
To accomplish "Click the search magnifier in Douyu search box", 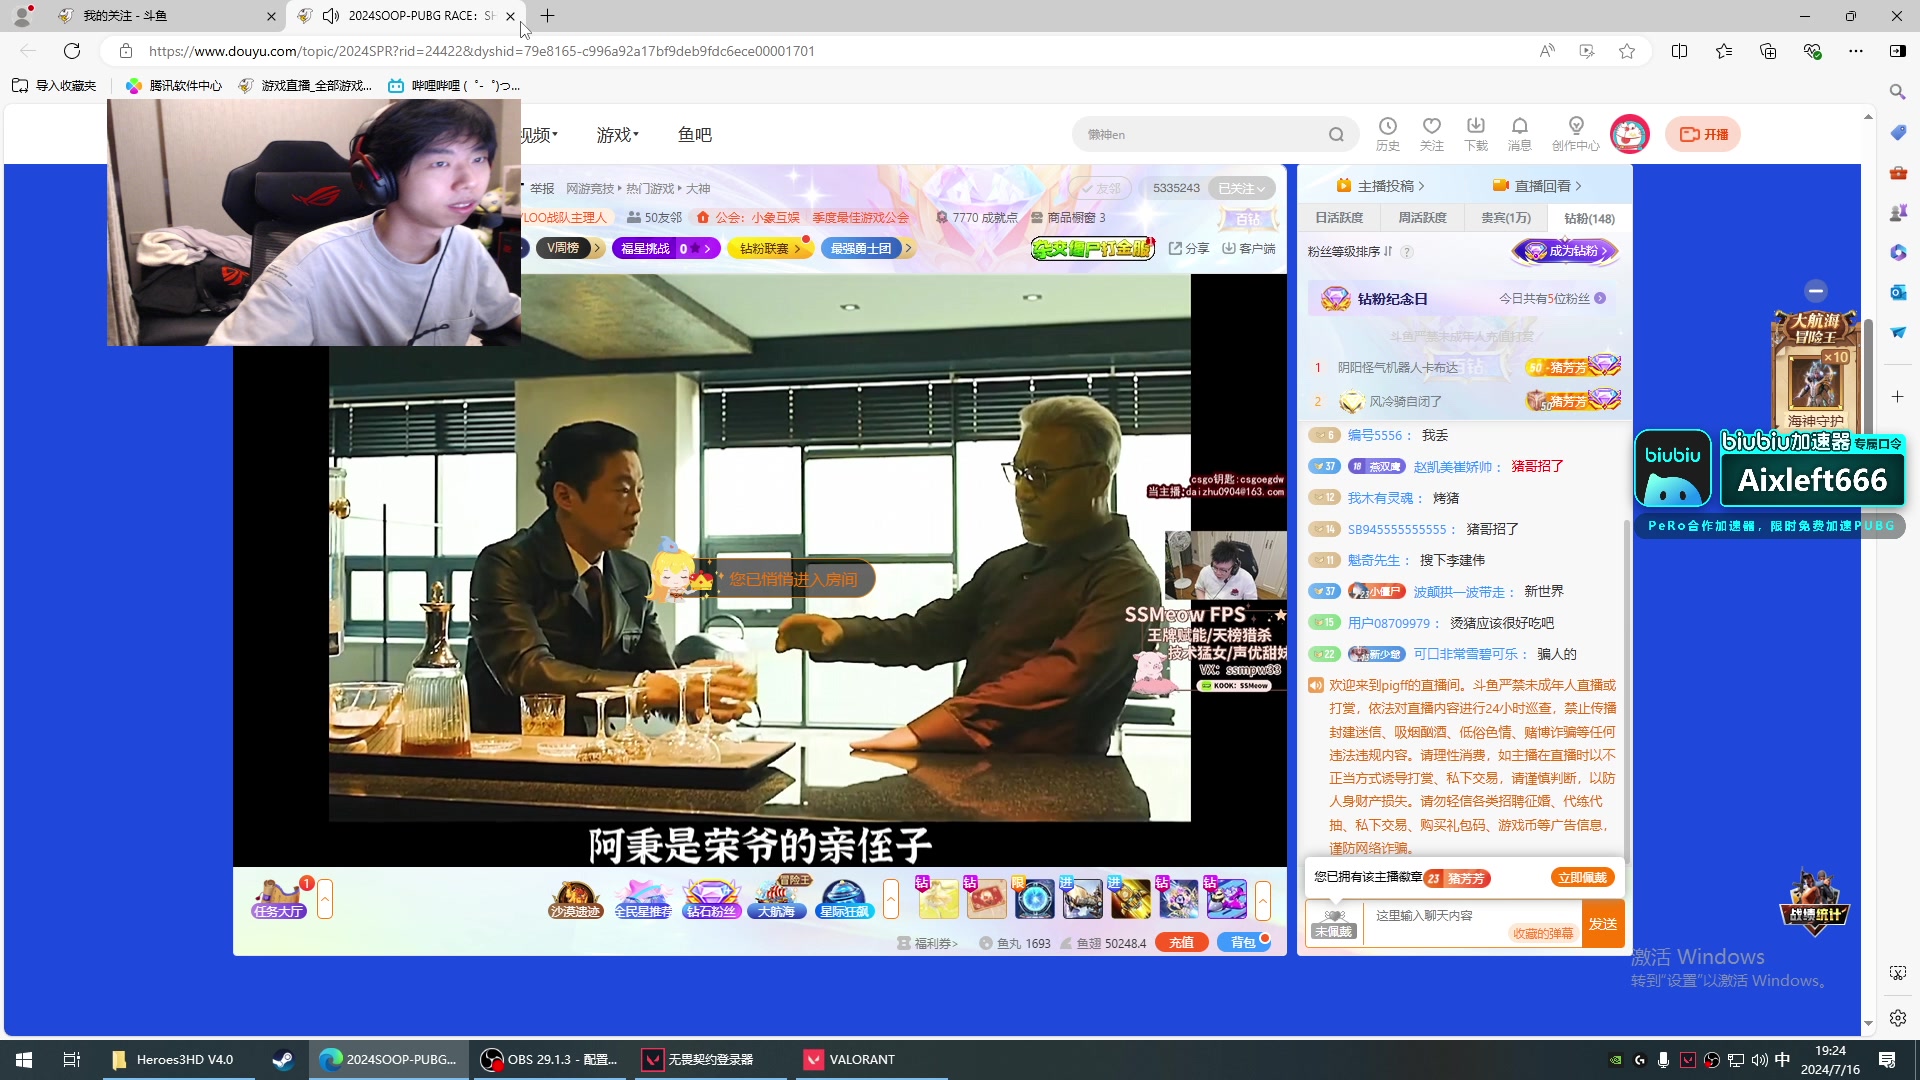I will click(x=1336, y=134).
